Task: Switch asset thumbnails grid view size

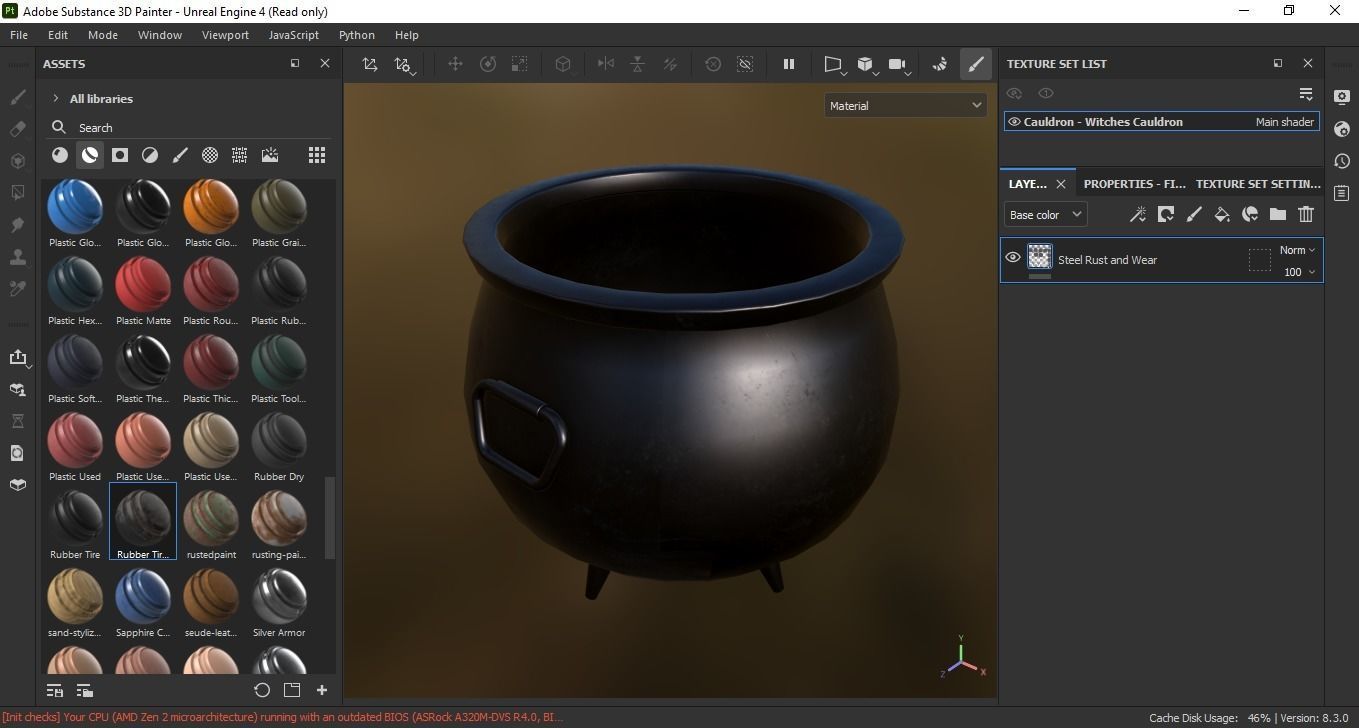Action: pyautogui.click(x=317, y=155)
